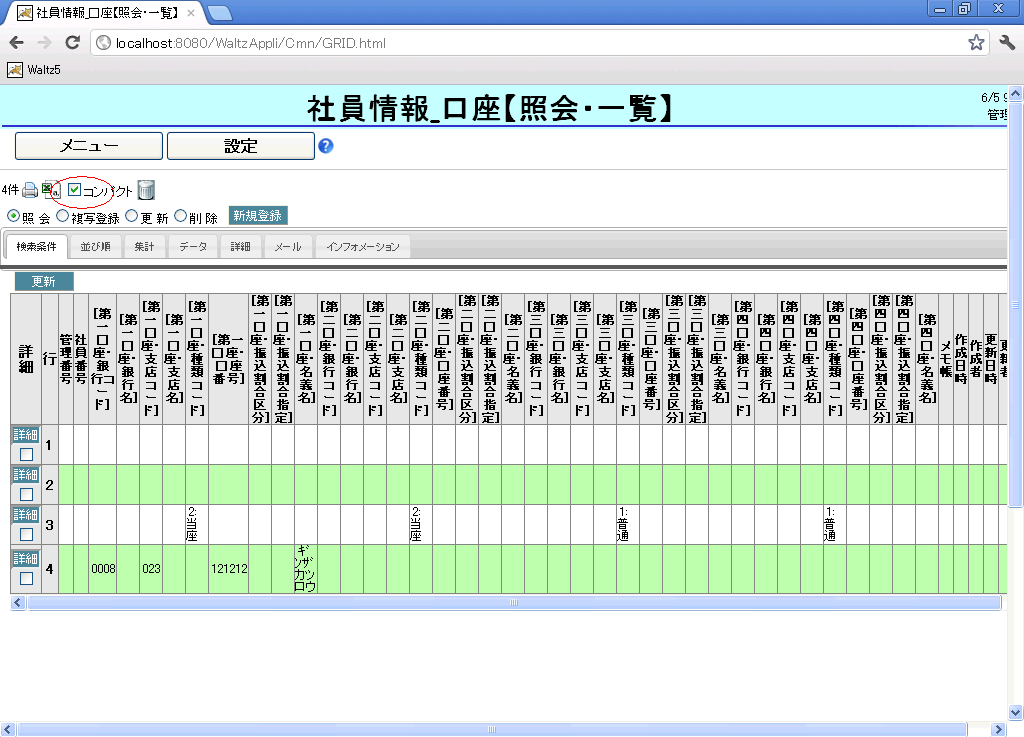Screen dimensions: 1024x737
Task: Open Chrome's wrench settings menu
Action: [x=1006, y=43]
